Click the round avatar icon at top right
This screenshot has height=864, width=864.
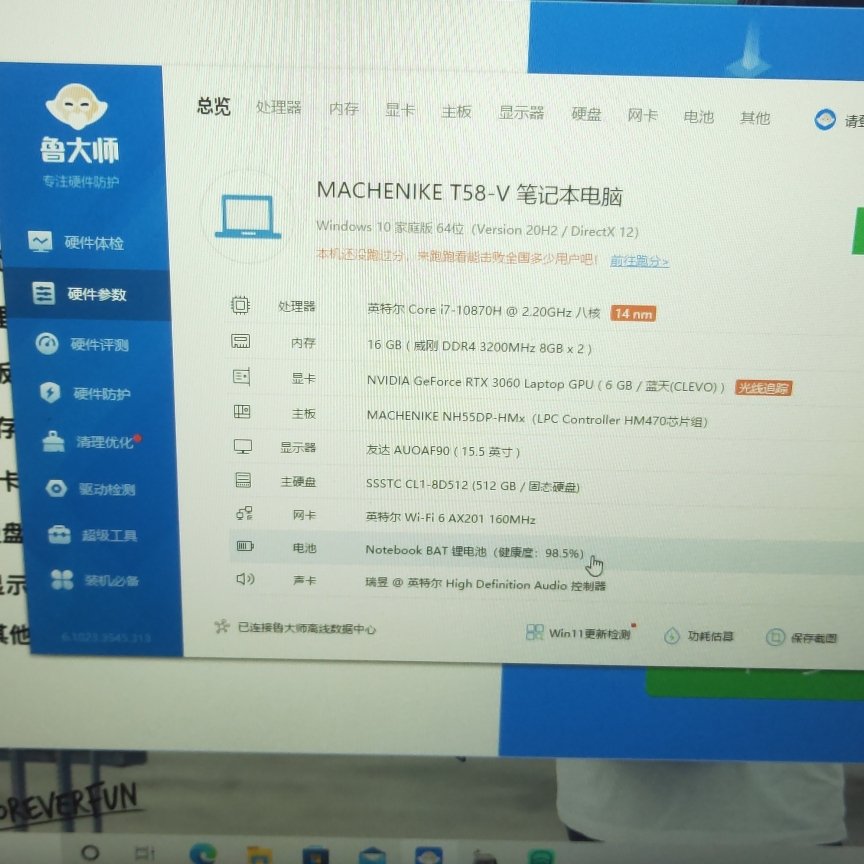point(825,120)
